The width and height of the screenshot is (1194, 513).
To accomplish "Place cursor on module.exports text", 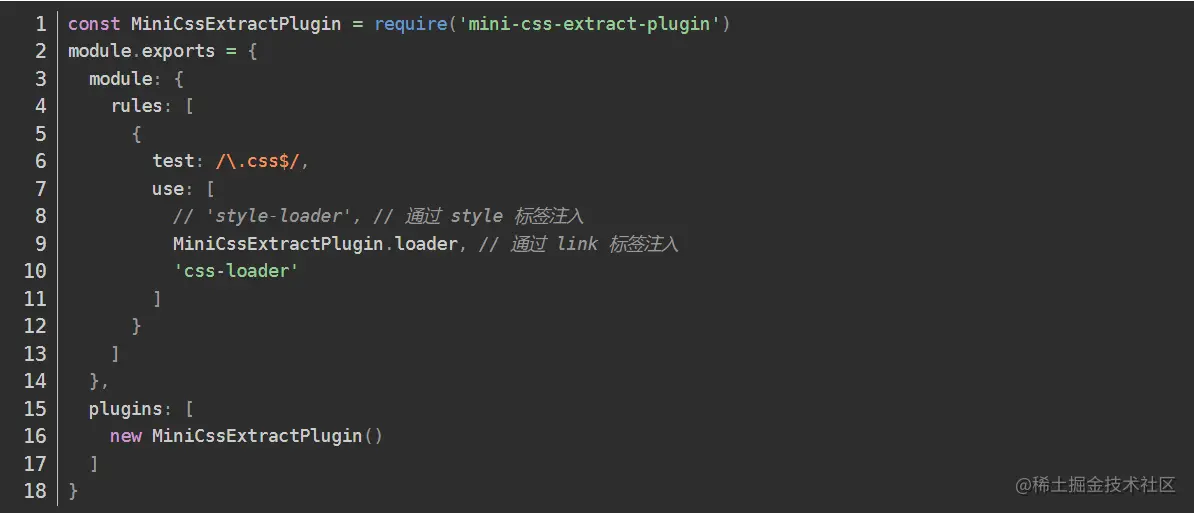I will pyautogui.click(x=142, y=52).
